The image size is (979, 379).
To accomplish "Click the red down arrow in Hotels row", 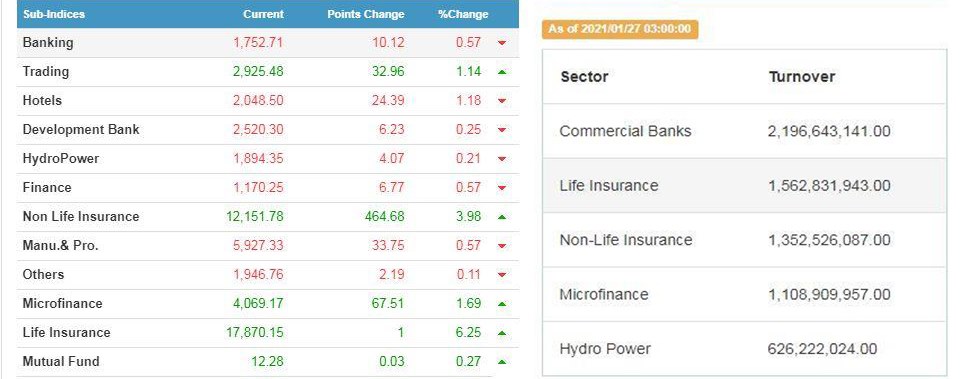I will (x=502, y=101).
